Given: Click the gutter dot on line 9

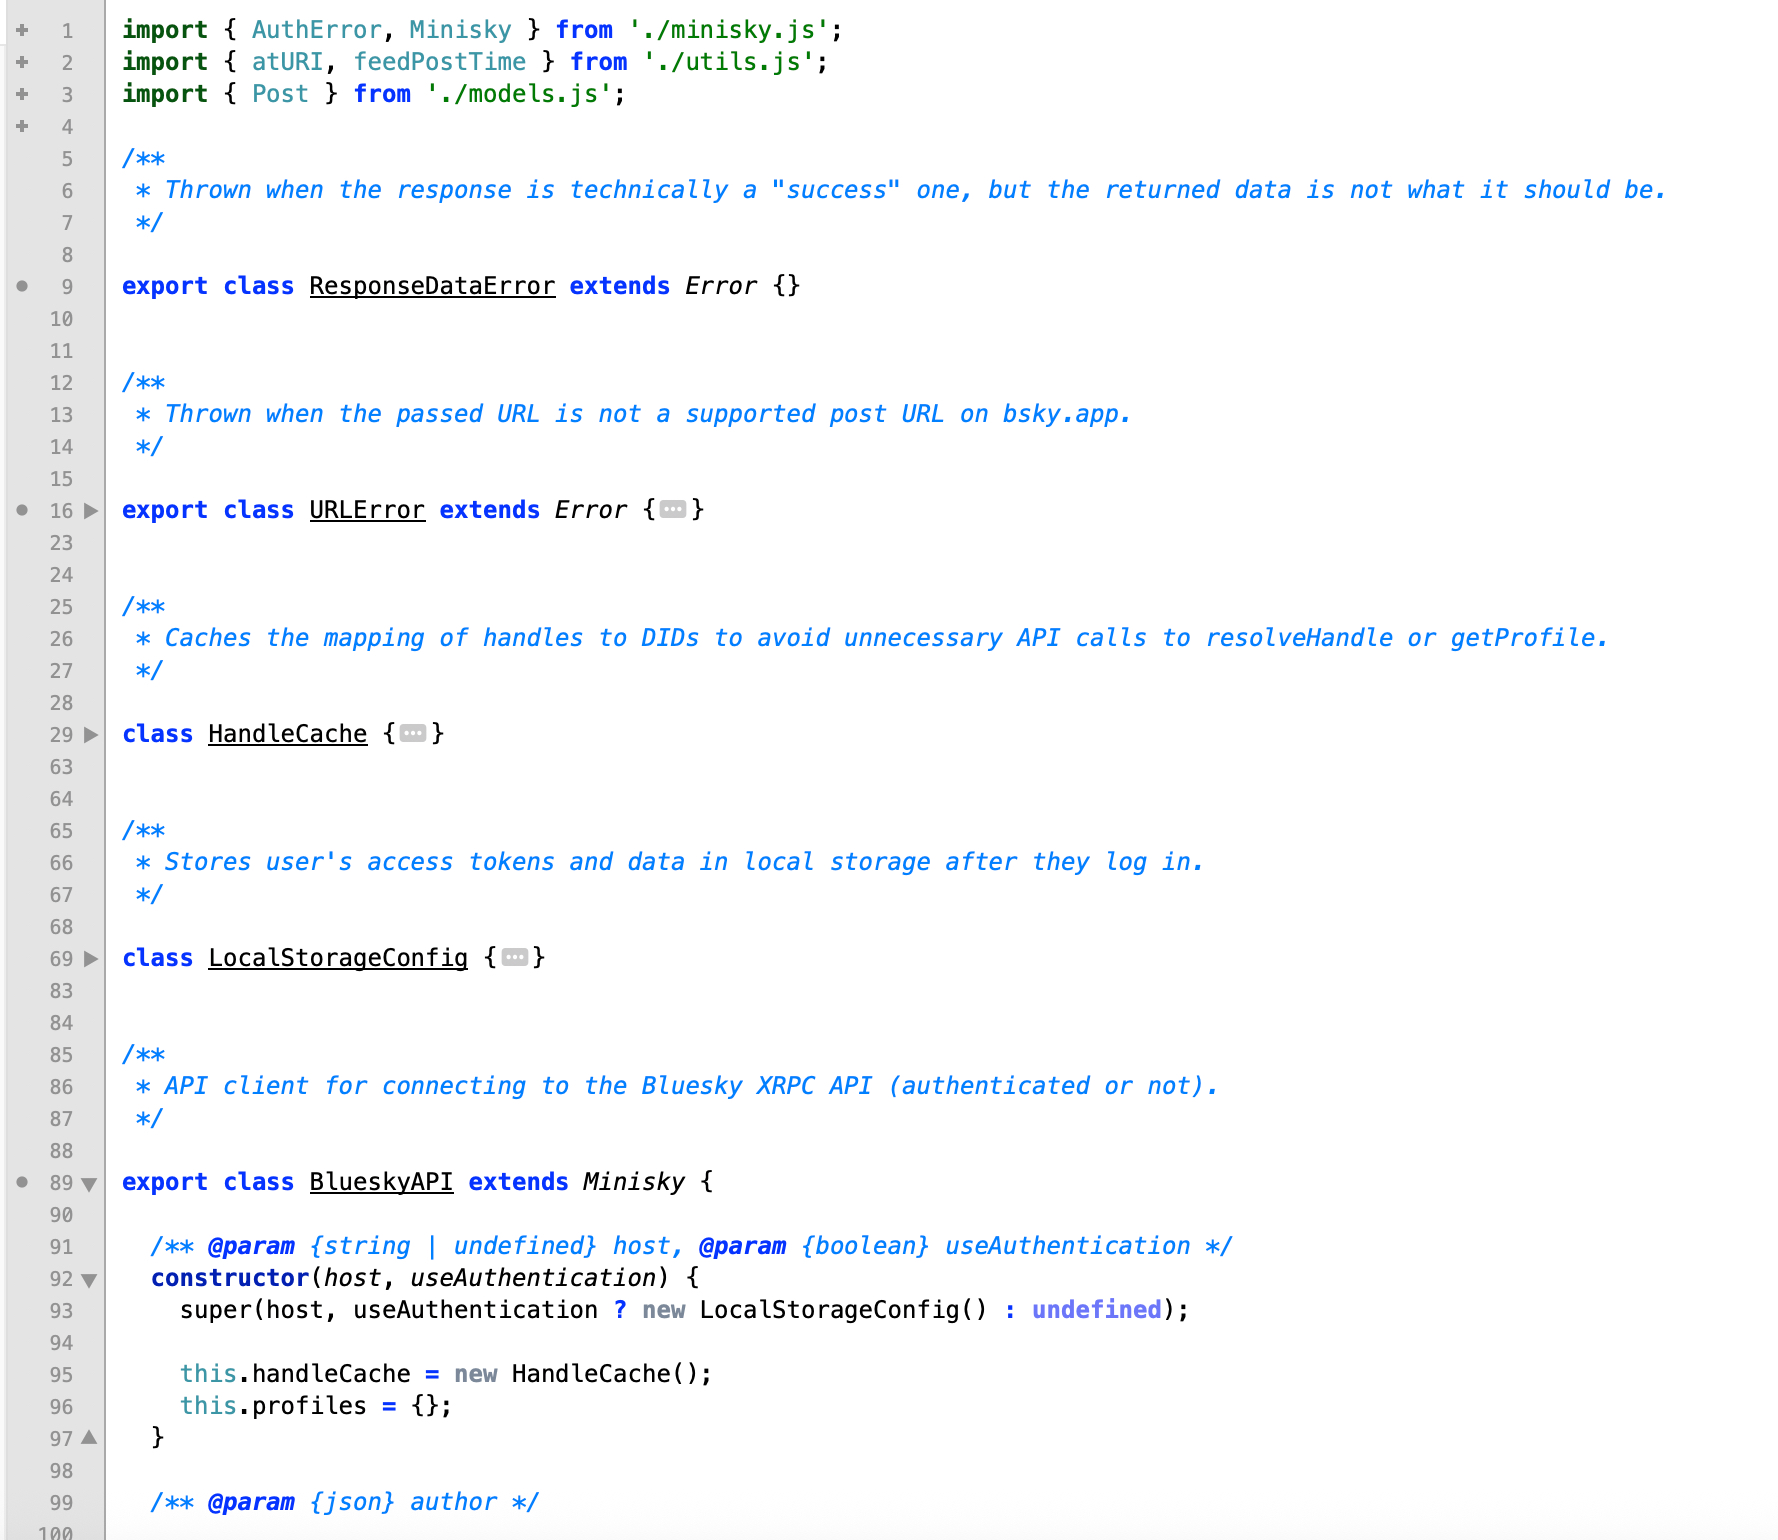Looking at the screenshot, I should [21, 286].
